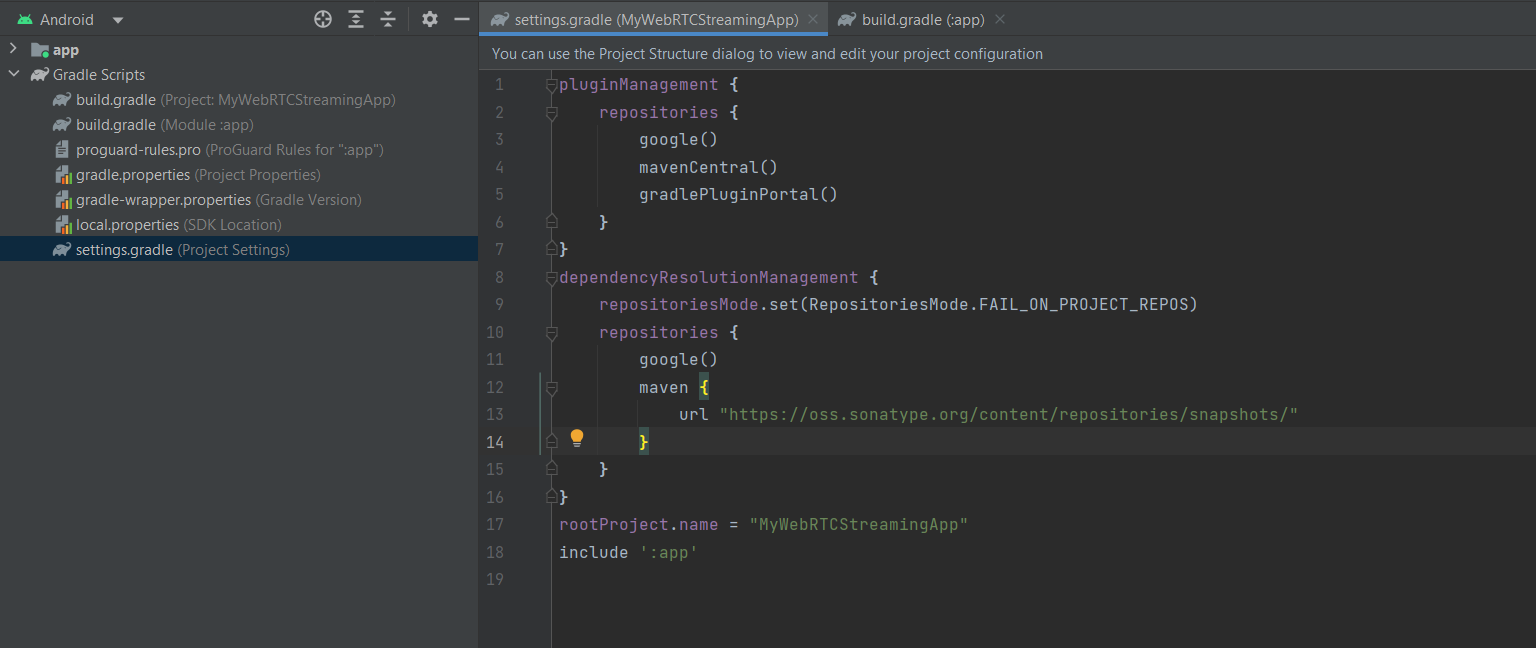Open gradle.properties (Project Properties) file

(x=187, y=175)
